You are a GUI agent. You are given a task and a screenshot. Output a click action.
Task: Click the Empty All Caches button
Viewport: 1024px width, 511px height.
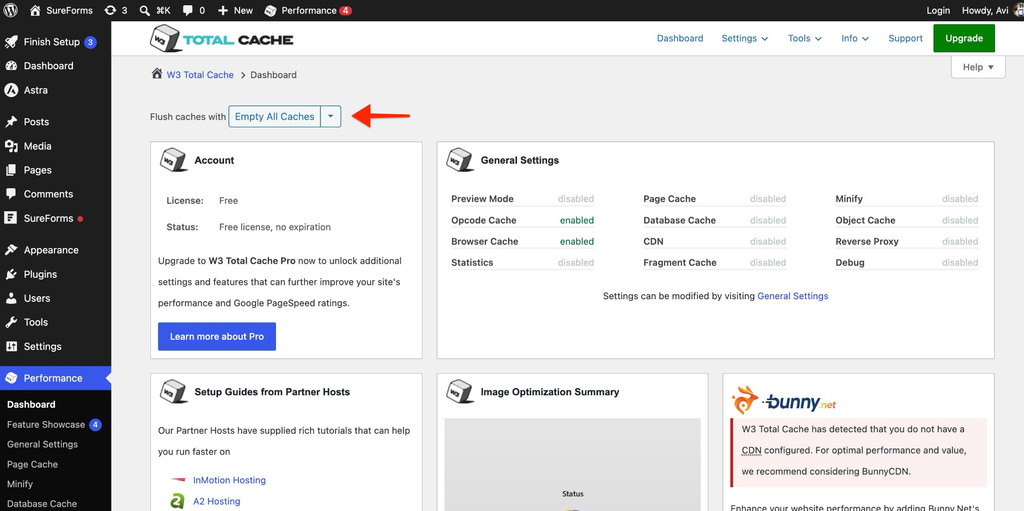pyautogui.click(x=274, y=116)
